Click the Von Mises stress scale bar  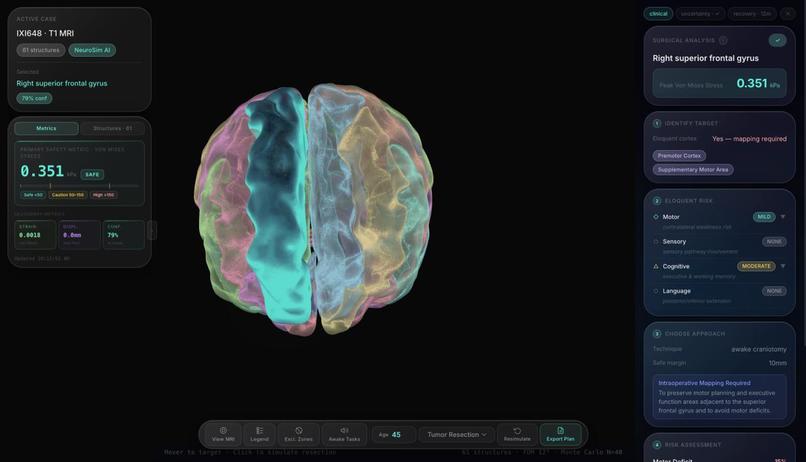[80, 186]
